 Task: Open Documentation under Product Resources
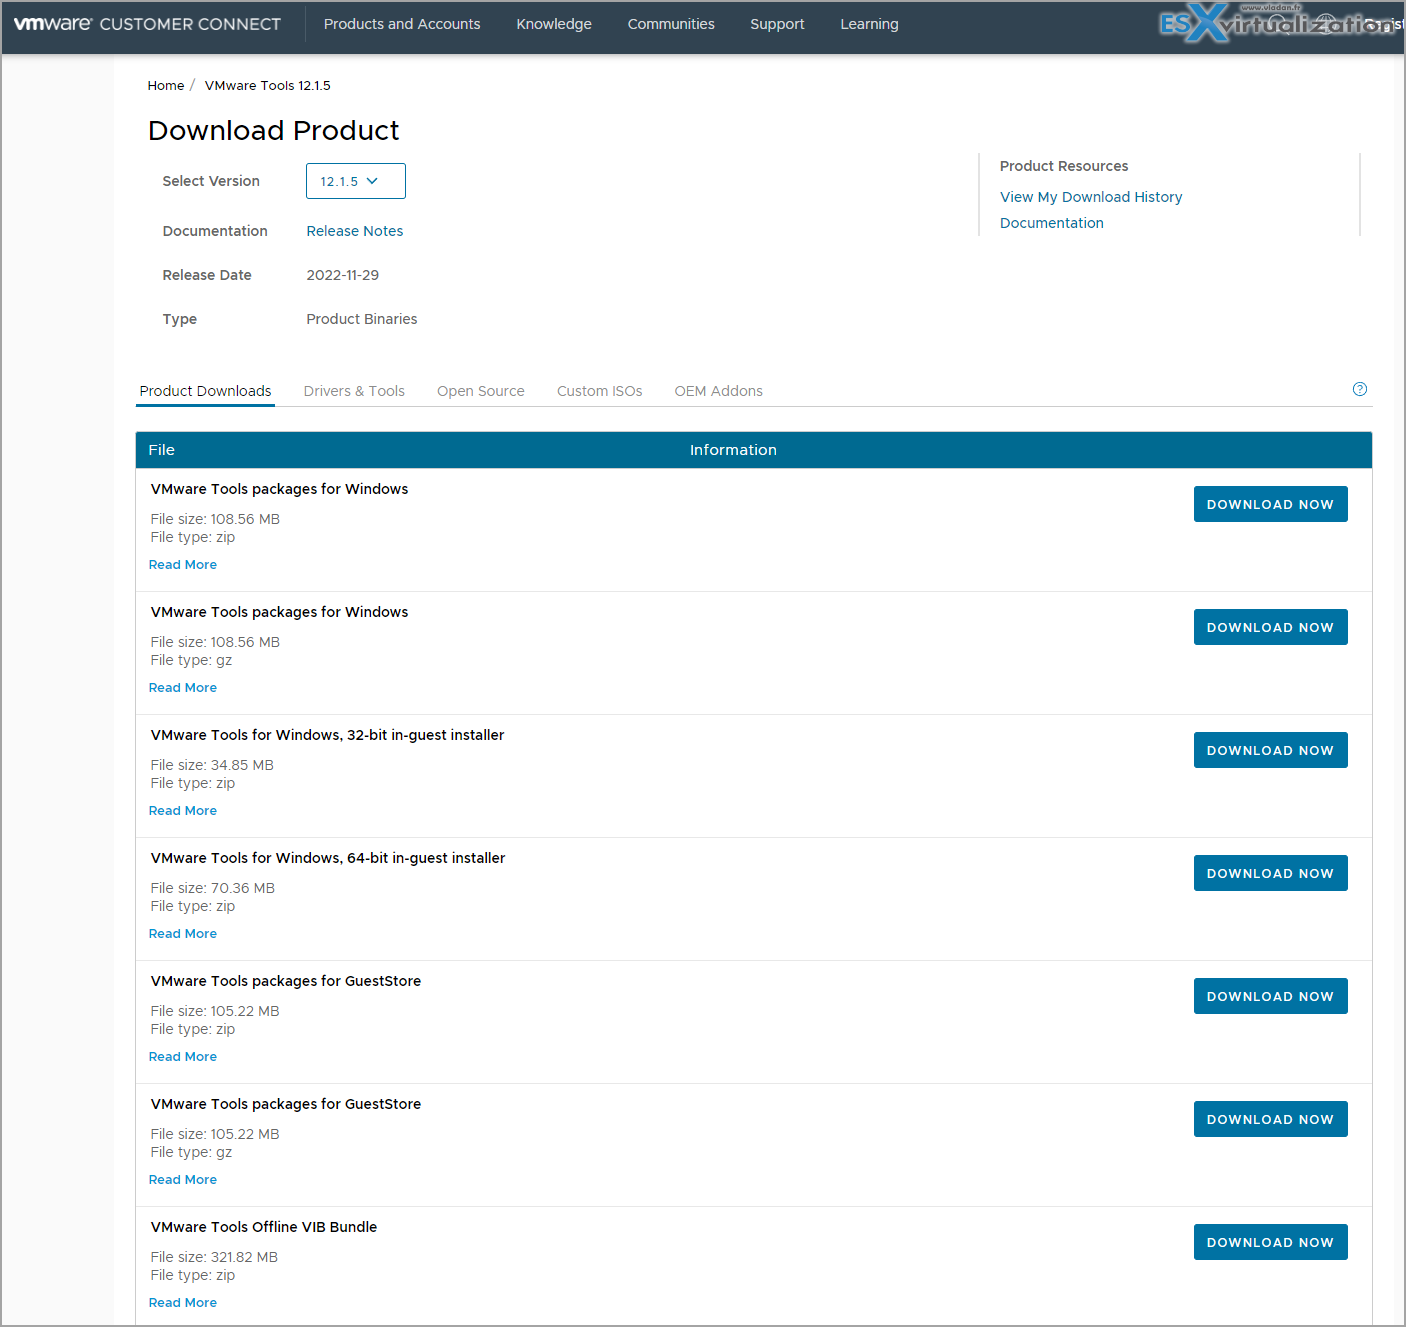coord(1051,223)
